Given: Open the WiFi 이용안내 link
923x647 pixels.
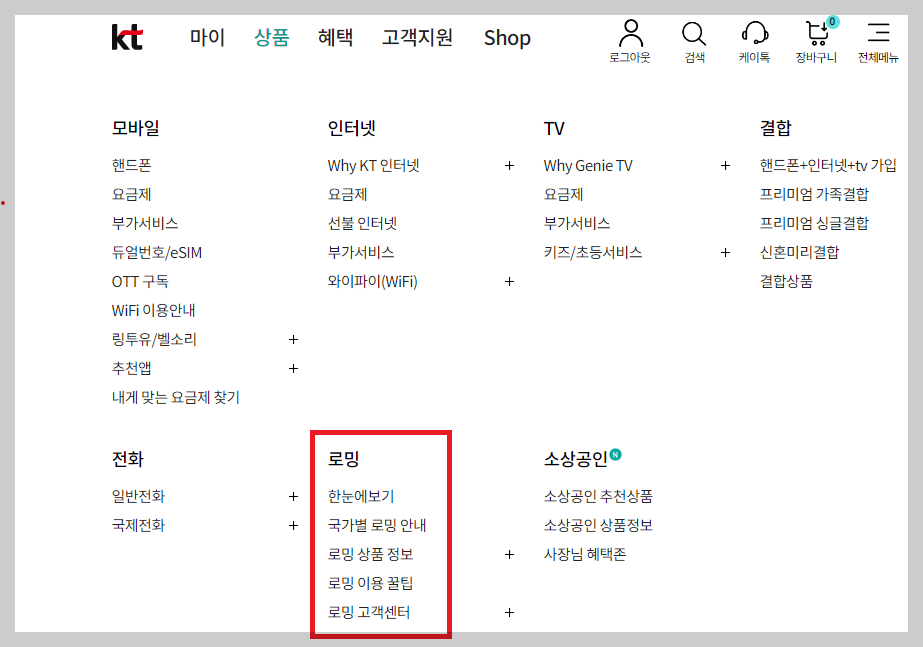Looking at the screenshot, I should pyautogui.click(x=153, y=310).
